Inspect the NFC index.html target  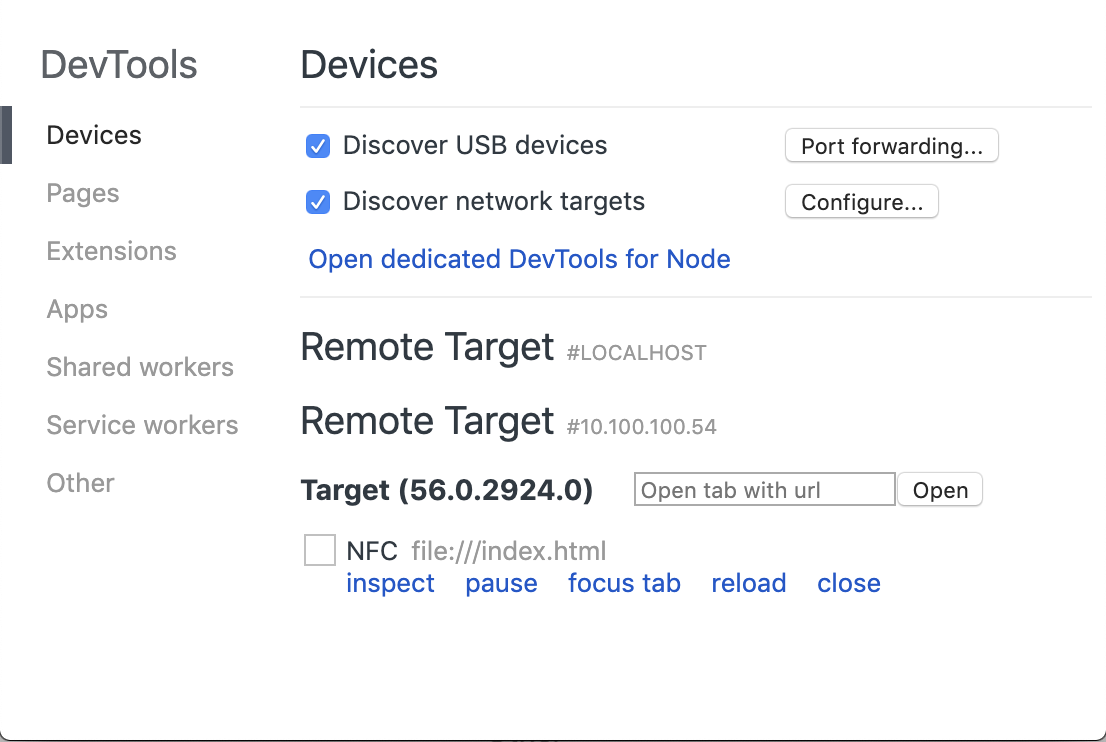point(390,583)
